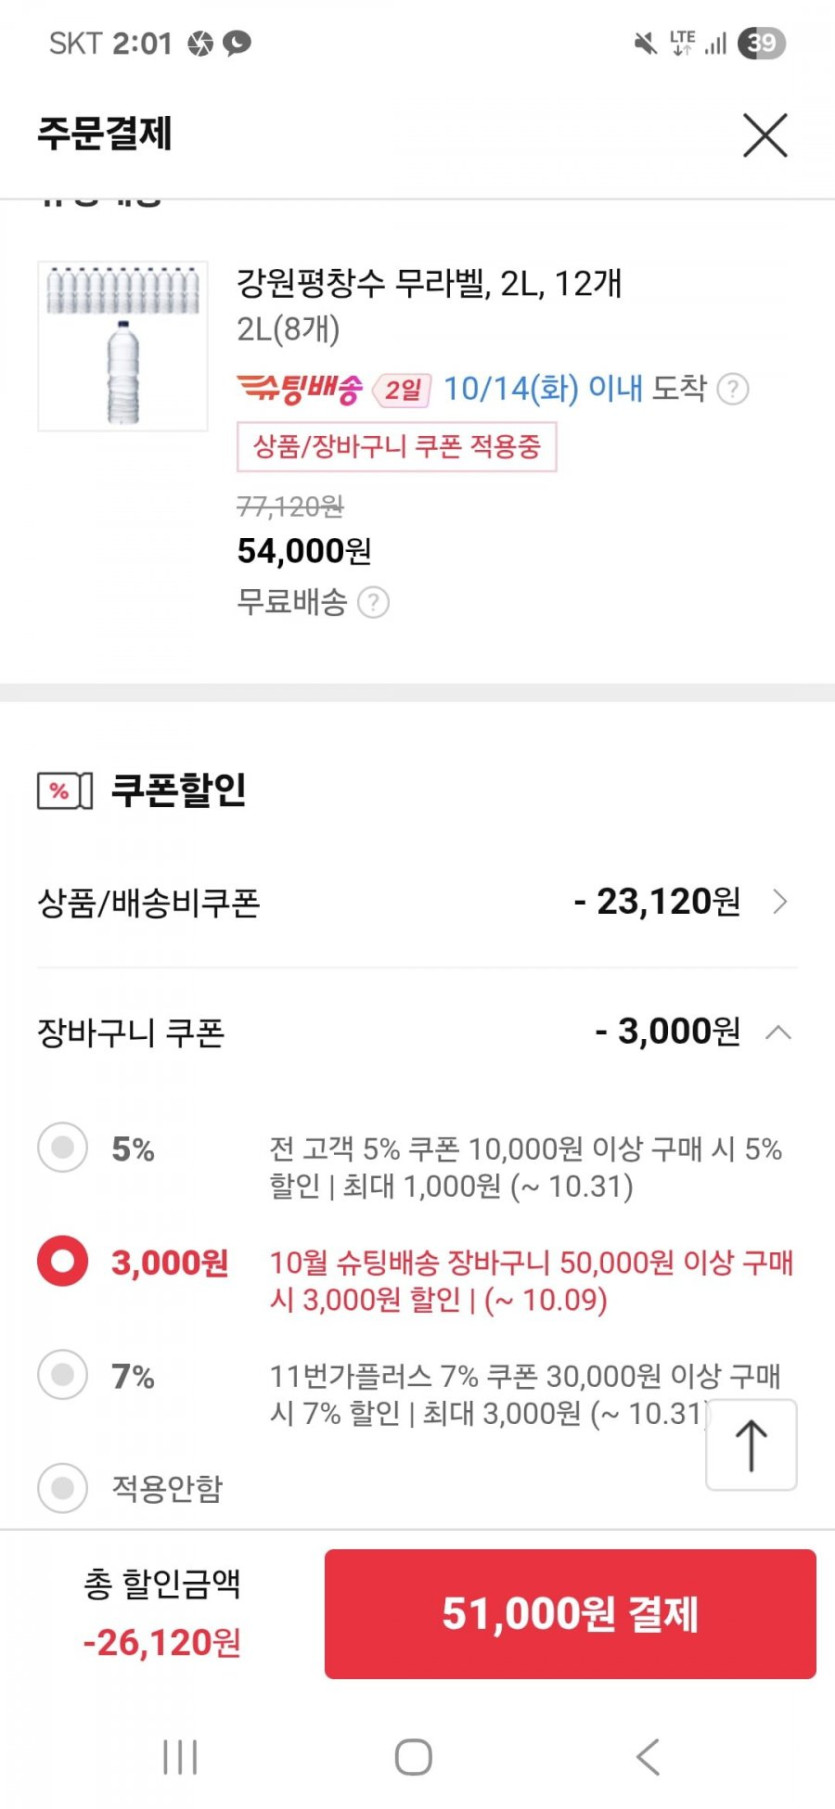Tap the help icon beside 무료배송
The width and height of the screenshot is (835, 1809).
coord(373,603)
